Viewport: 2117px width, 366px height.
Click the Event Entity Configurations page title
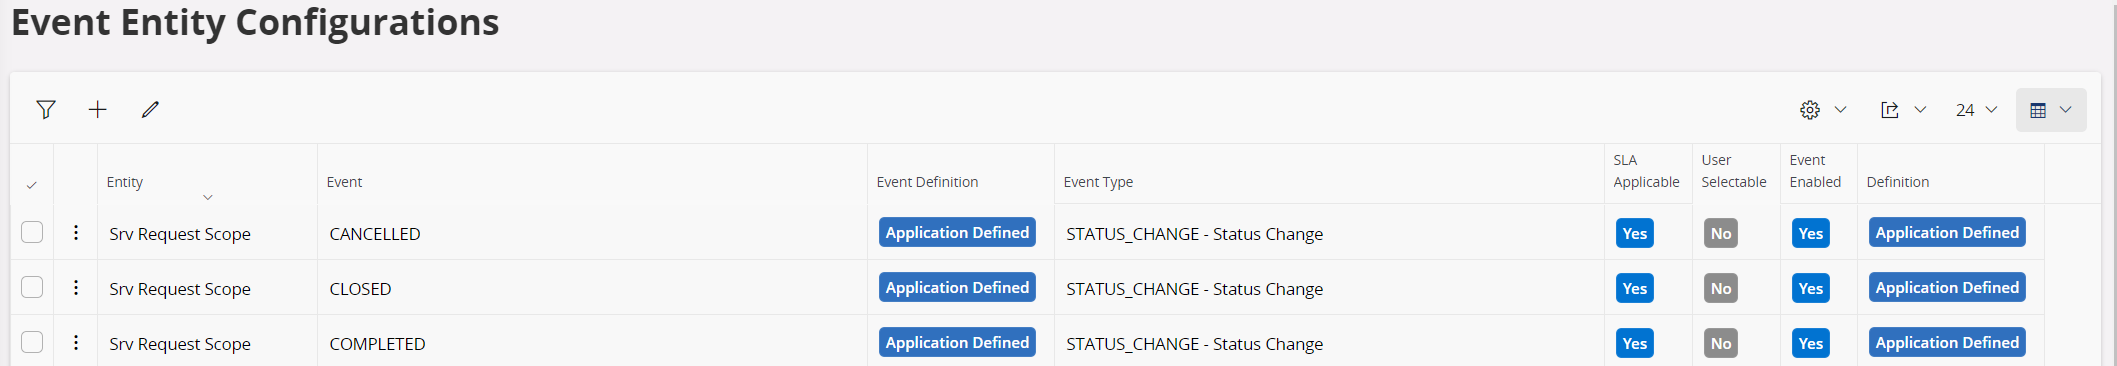(x=255, y=22)
